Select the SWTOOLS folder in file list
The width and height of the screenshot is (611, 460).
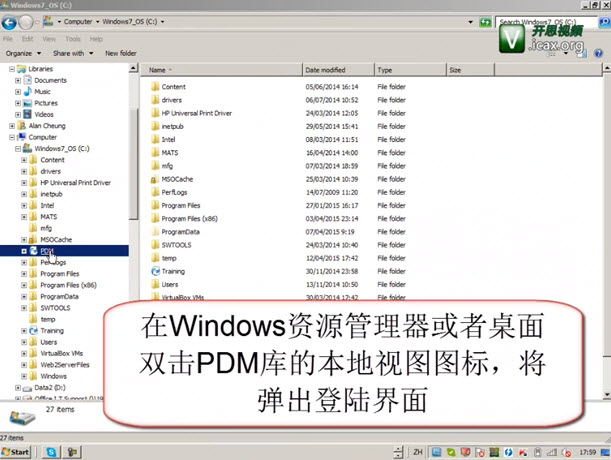click(x=176, y=245)
